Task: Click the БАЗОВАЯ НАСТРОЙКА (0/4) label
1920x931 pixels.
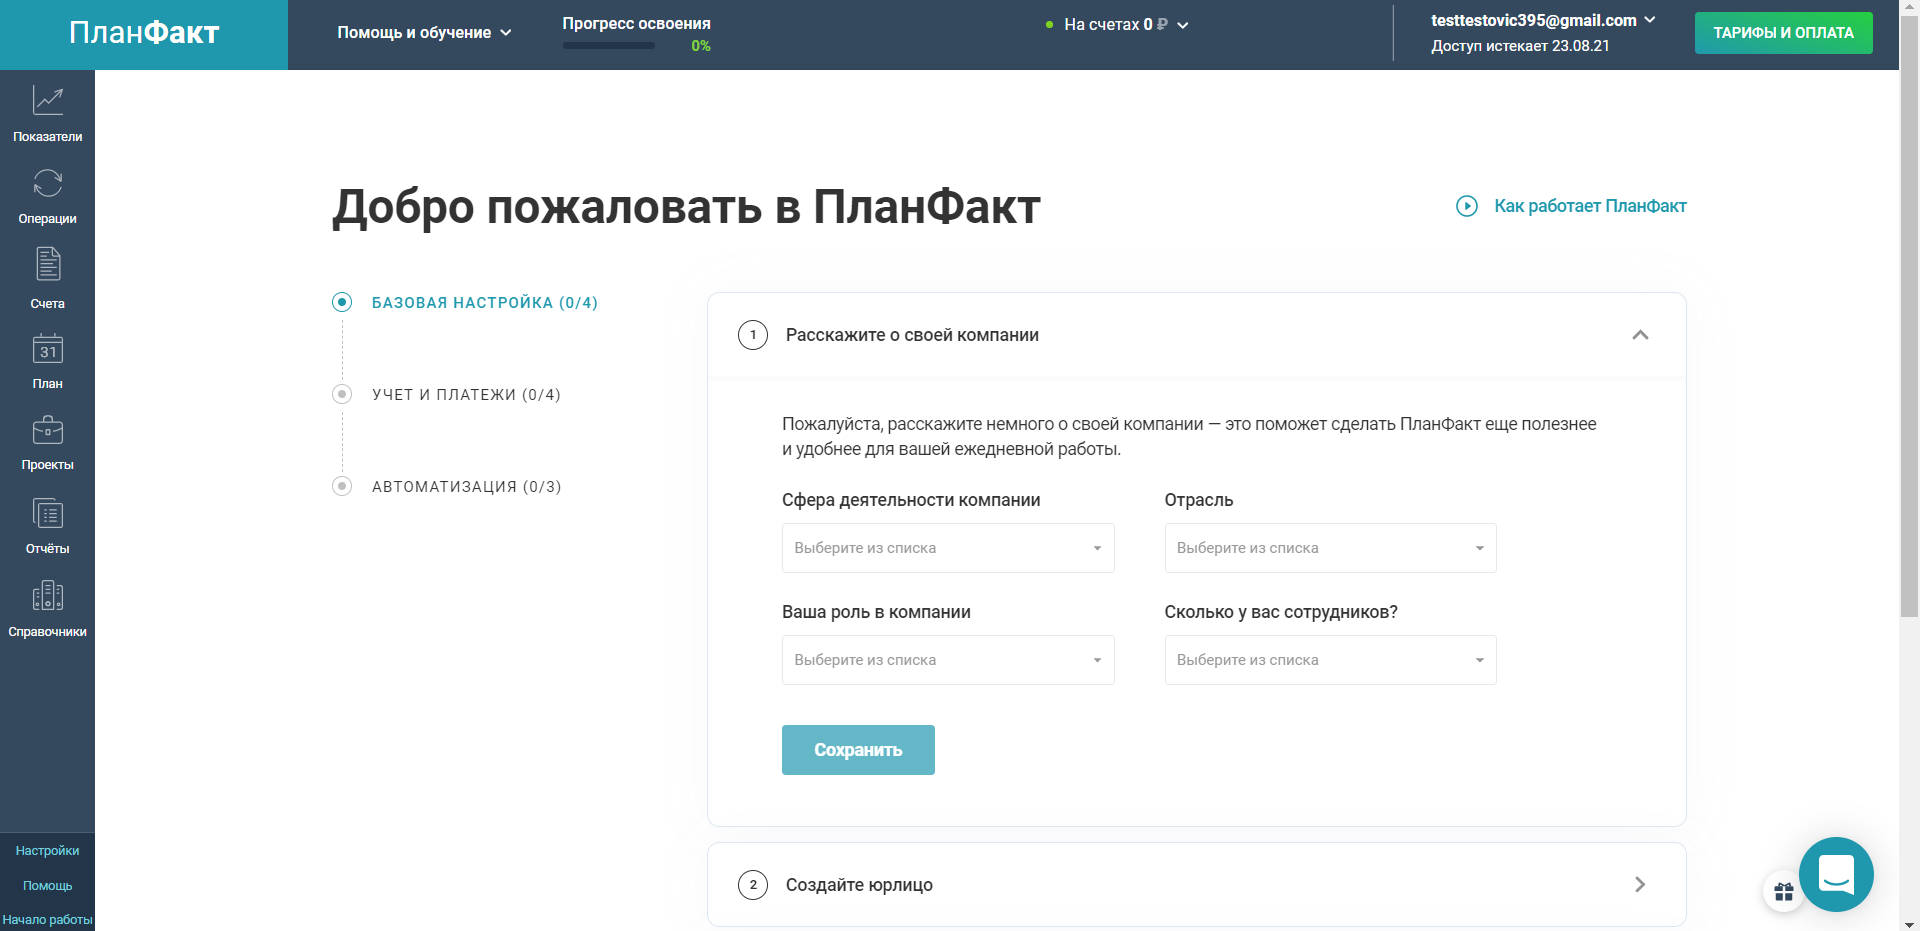Action: tap(485, 303)
